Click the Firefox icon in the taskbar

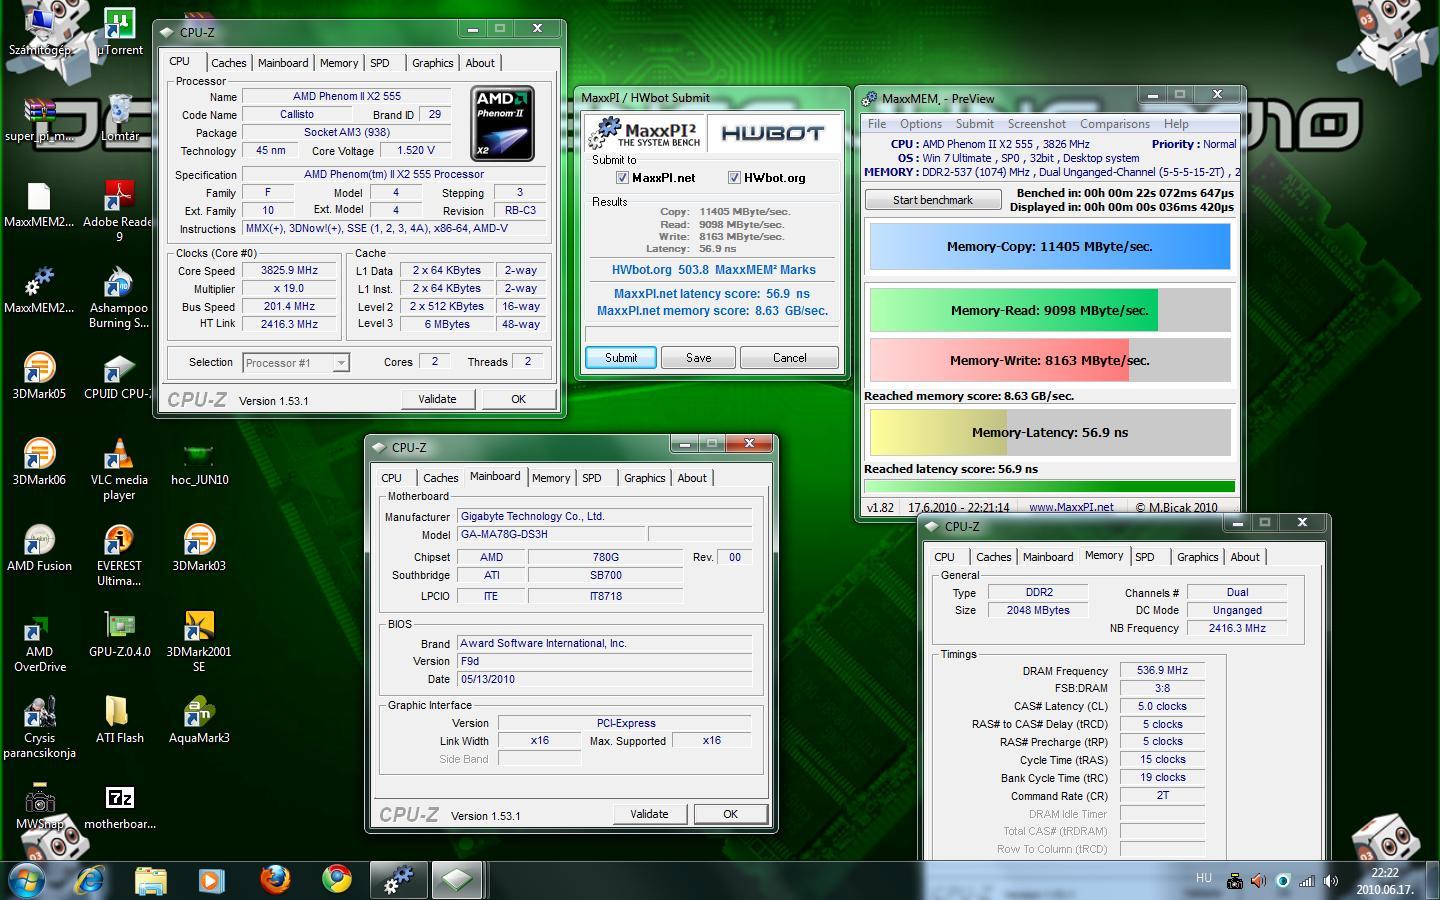(x=275, y=879)
